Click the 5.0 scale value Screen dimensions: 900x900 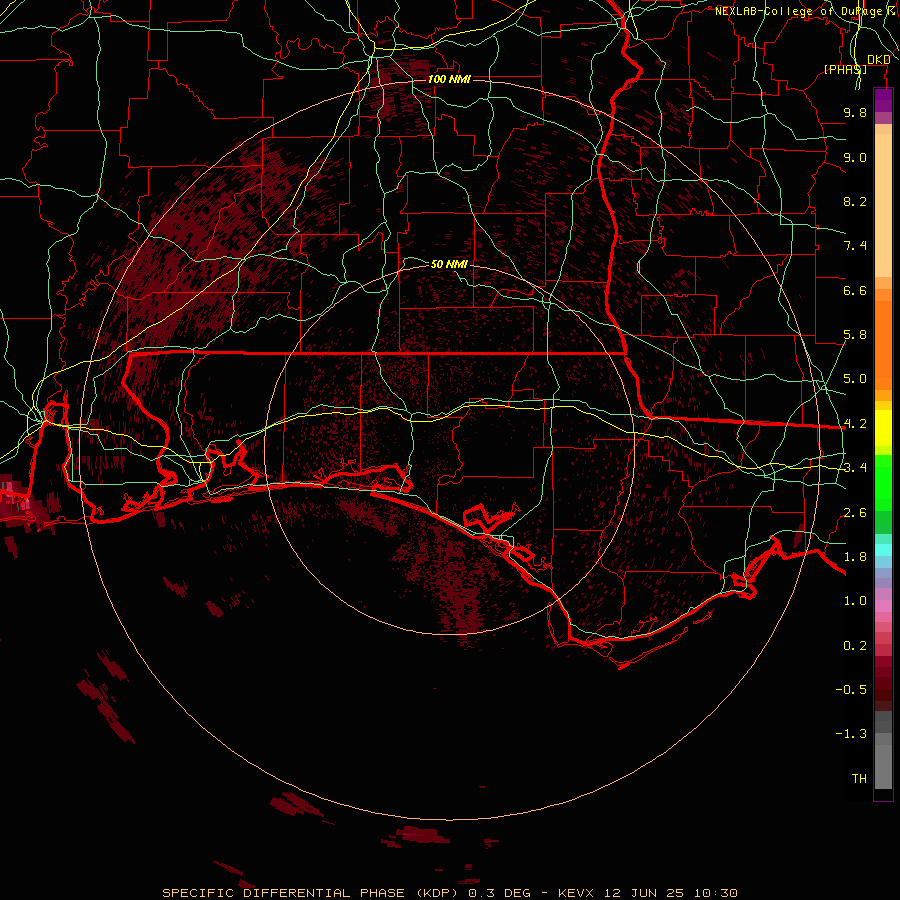point(855,379)
